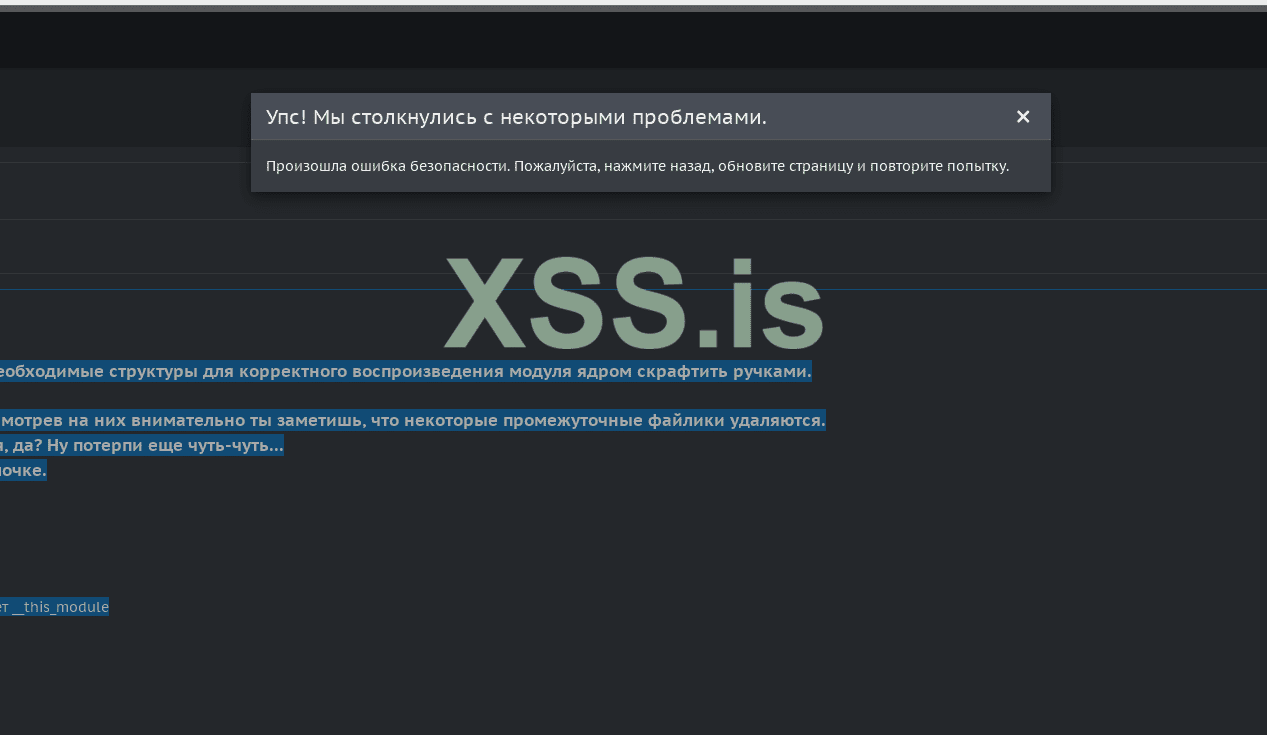Select the line ending "промежуточные файлики удаляются."
This screenshot has width=1267, height=735.
(412, 420)
